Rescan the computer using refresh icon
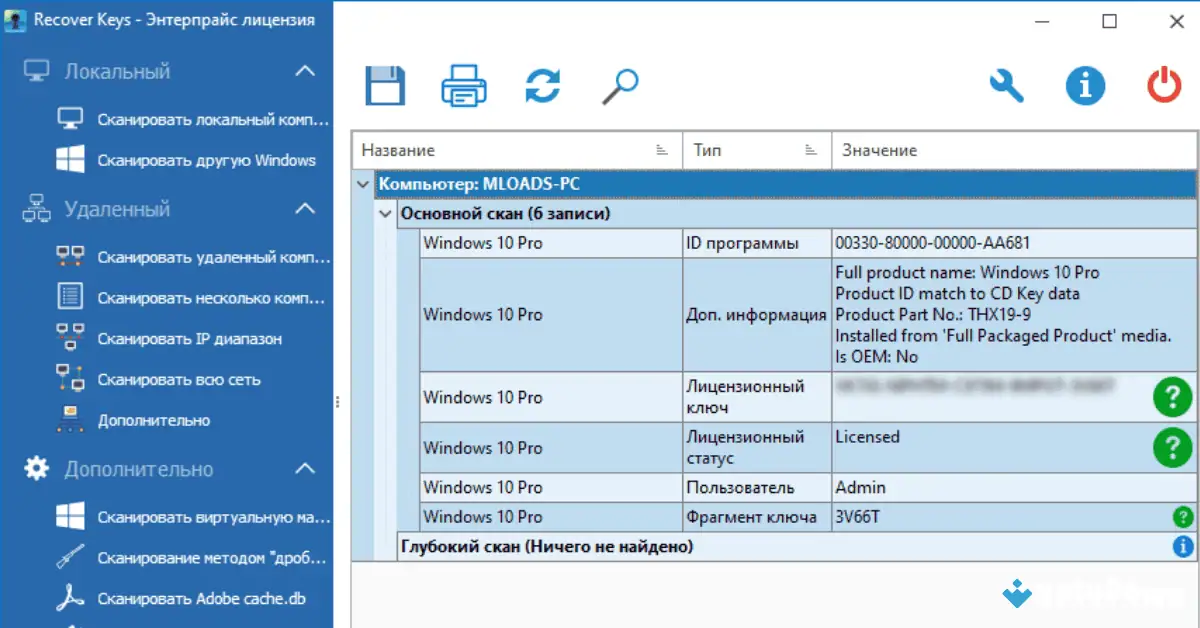Viewport: 1200px width, 628px height. tap(541, 86)
